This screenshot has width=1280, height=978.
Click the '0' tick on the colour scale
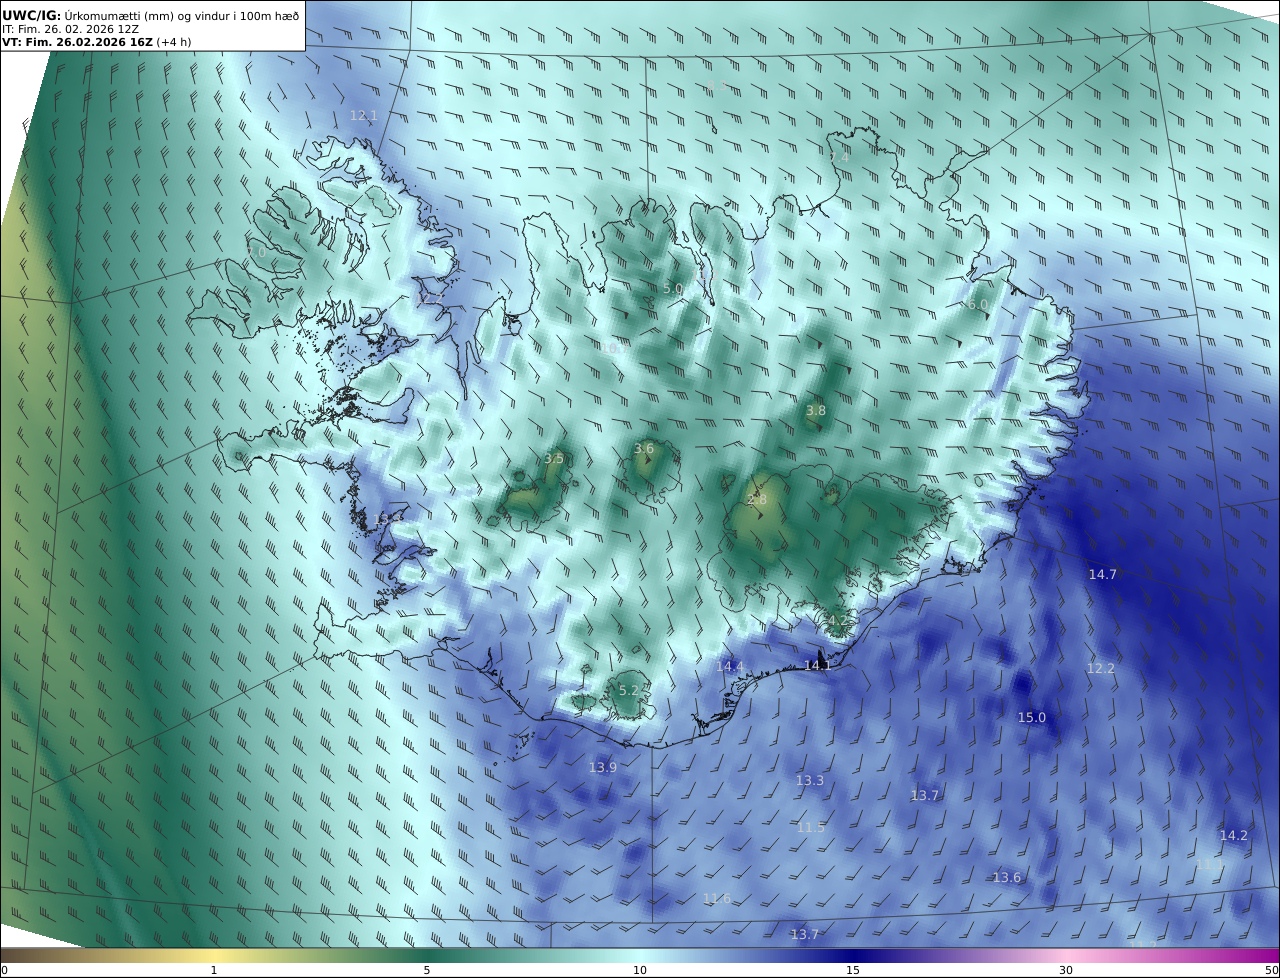point(4,970)
